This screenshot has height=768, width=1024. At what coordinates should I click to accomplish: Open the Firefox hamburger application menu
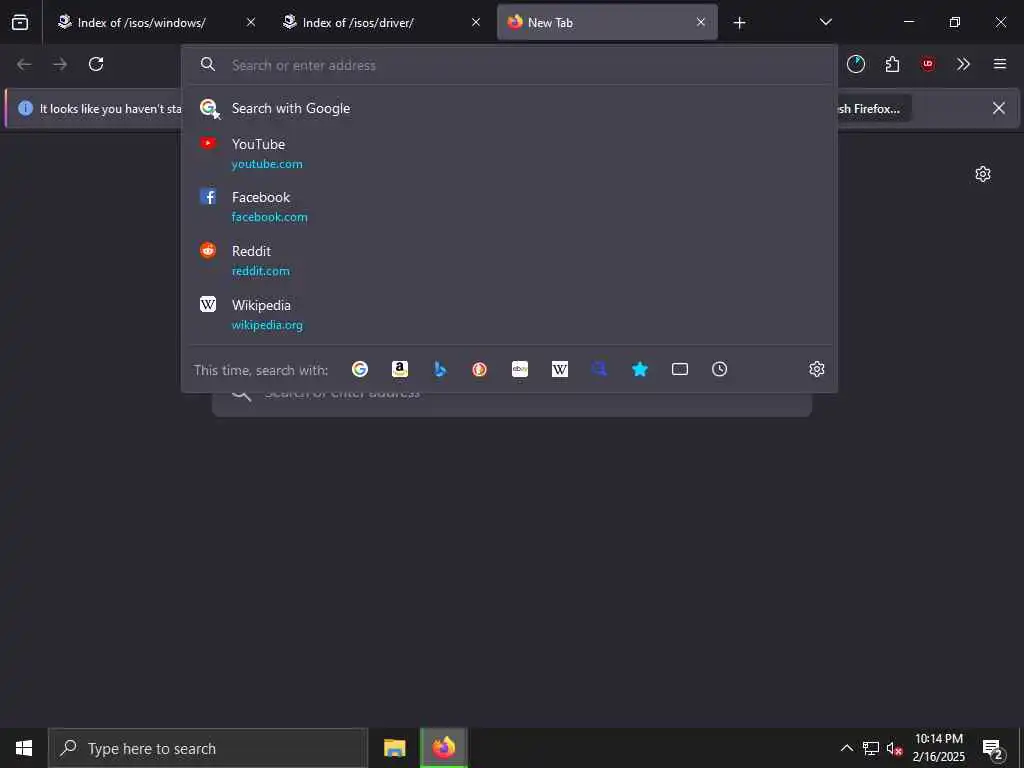[x=999, y=64]
